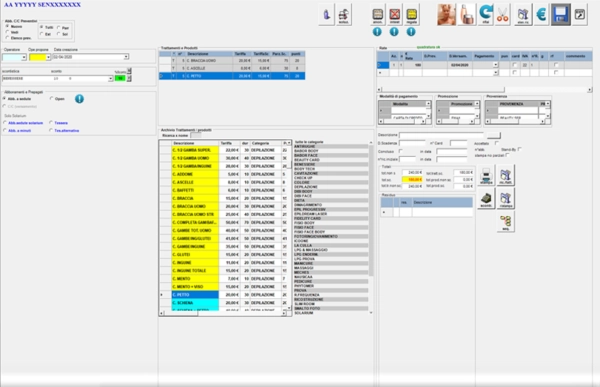Tick the Accettato checkbox

(x=497, y=143)
